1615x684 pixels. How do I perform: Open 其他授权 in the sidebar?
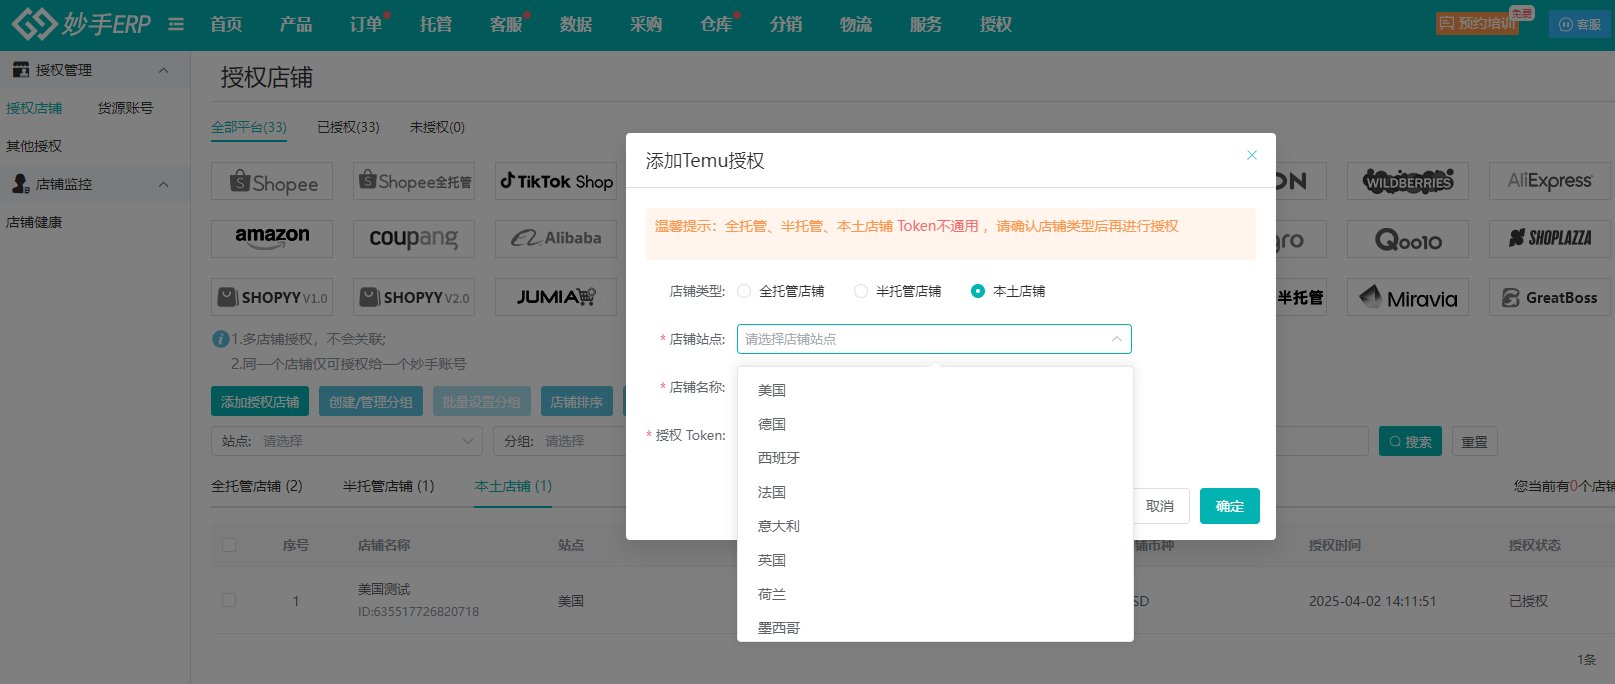[34, 146]
